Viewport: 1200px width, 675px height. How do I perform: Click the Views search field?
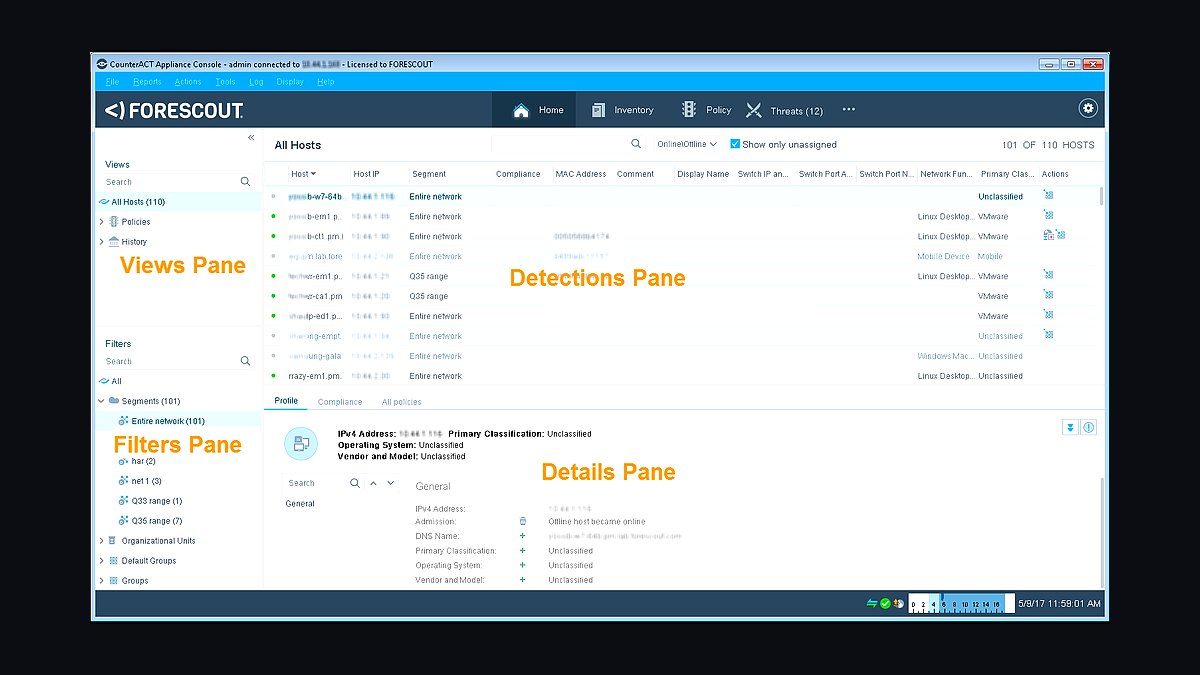pos(170,182)
